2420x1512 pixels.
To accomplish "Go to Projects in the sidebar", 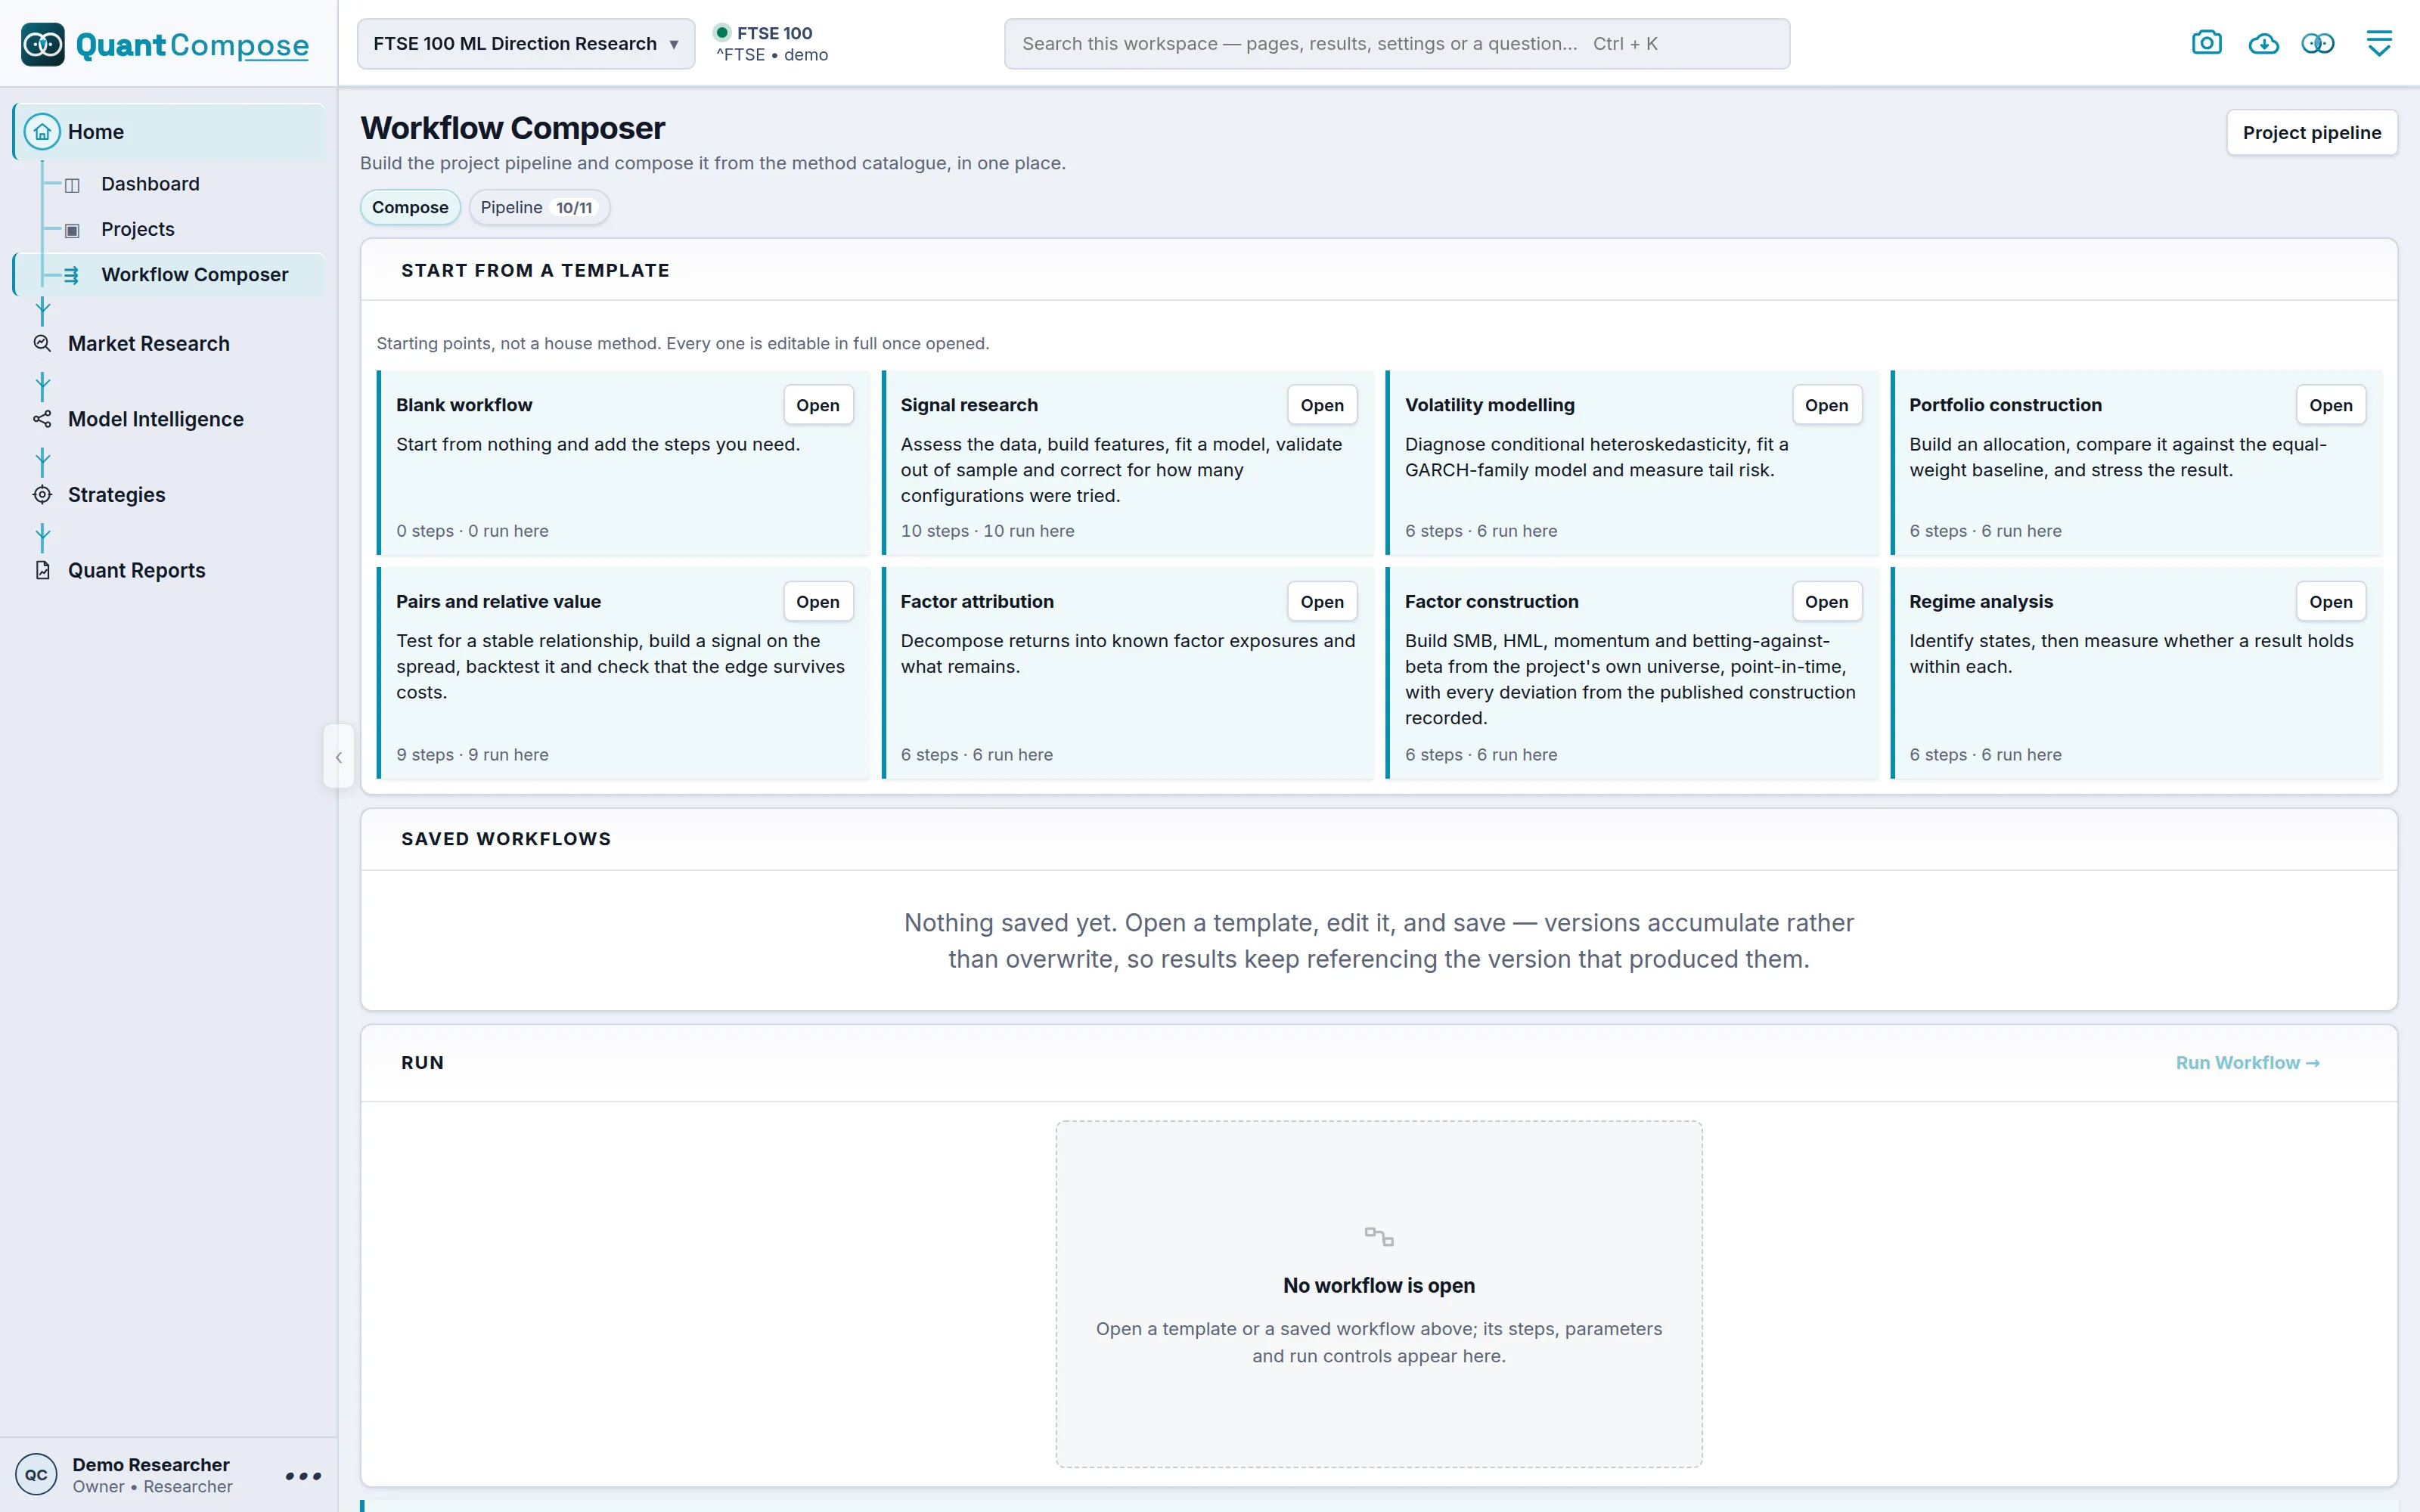I will (138, 229).
